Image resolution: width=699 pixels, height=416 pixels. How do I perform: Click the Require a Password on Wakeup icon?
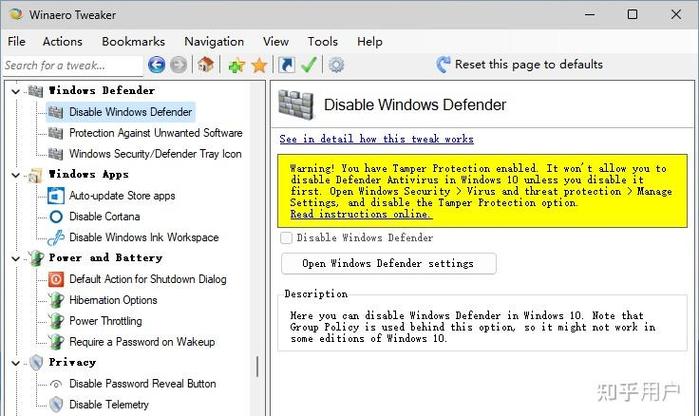(56, 342)
